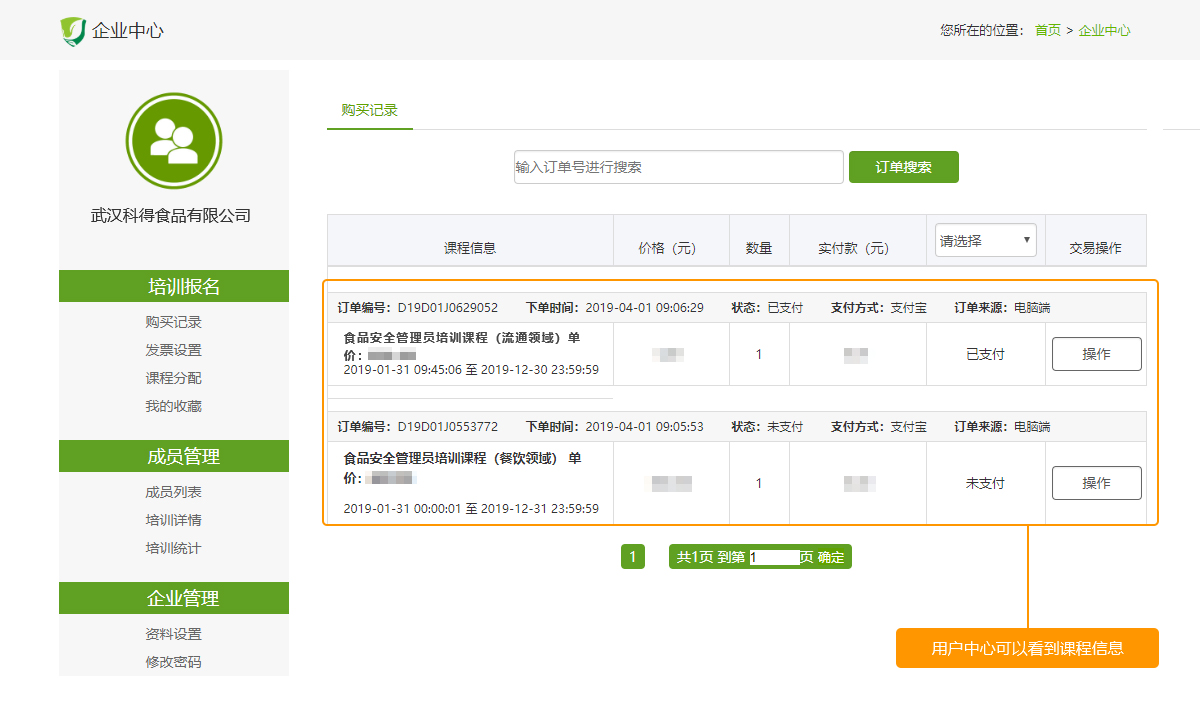Click the green shield logo icon

point(73,31)
